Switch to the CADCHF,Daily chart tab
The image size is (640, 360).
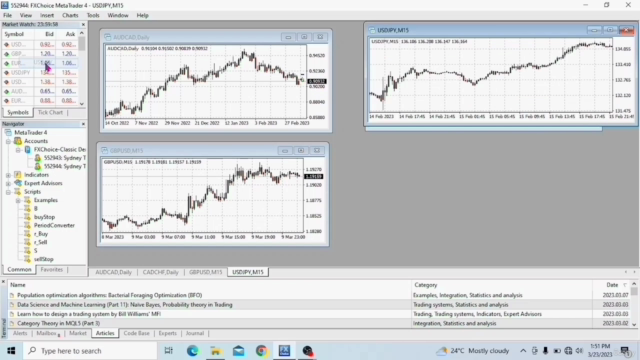pyautogui.click(x=160, y=272)
